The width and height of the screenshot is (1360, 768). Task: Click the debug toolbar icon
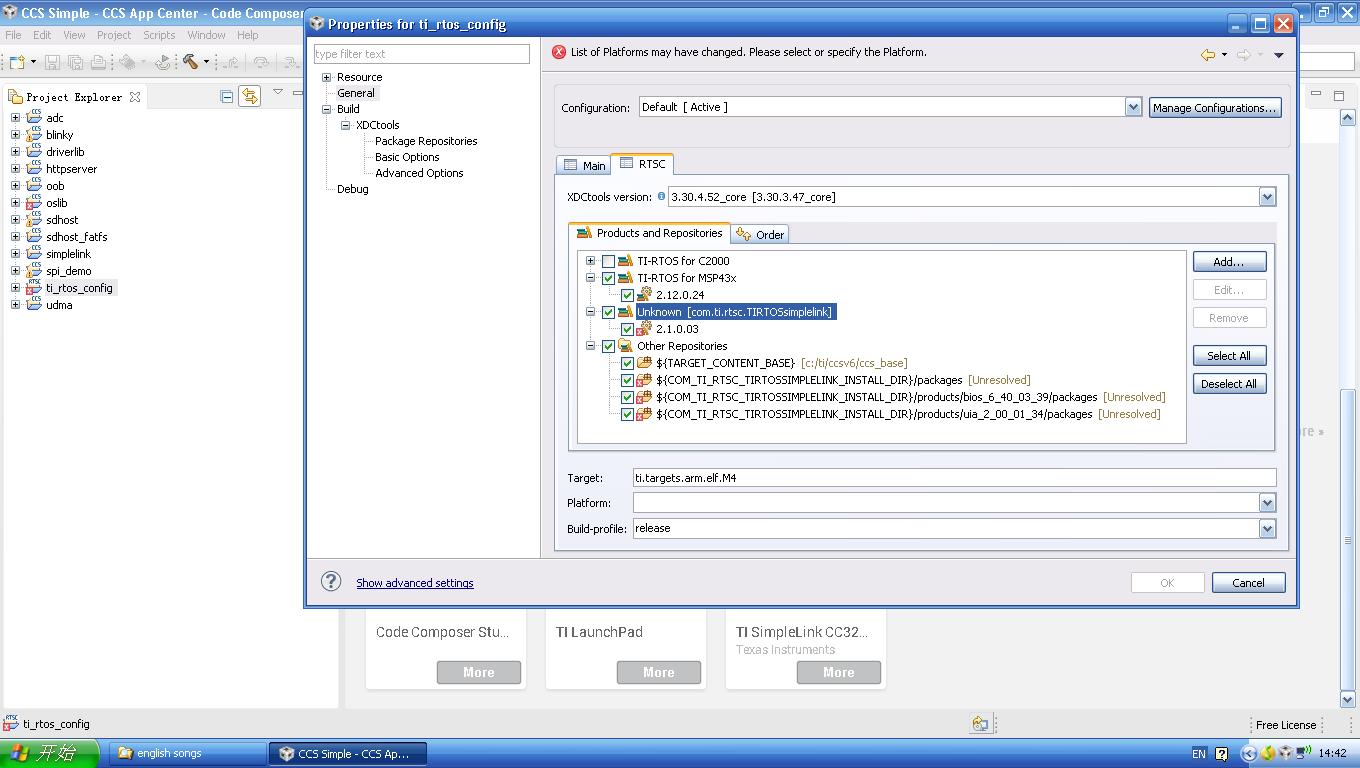[128, 62]
